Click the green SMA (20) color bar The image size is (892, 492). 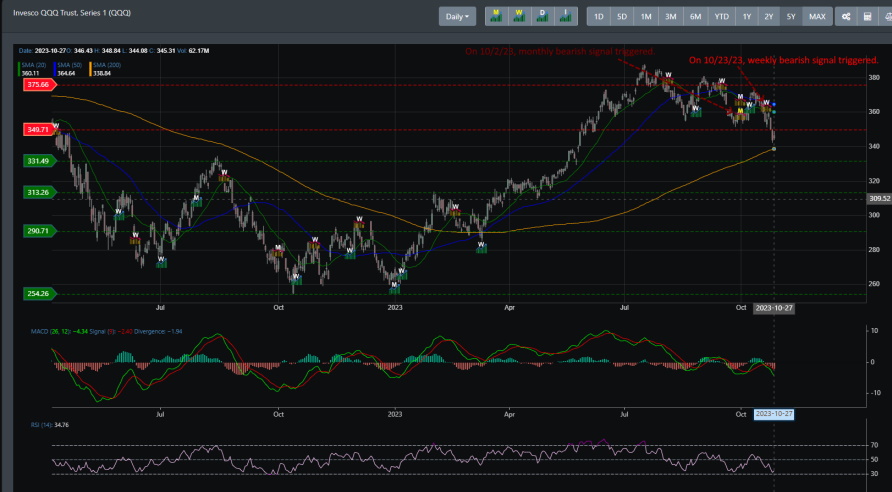point(20,69)
